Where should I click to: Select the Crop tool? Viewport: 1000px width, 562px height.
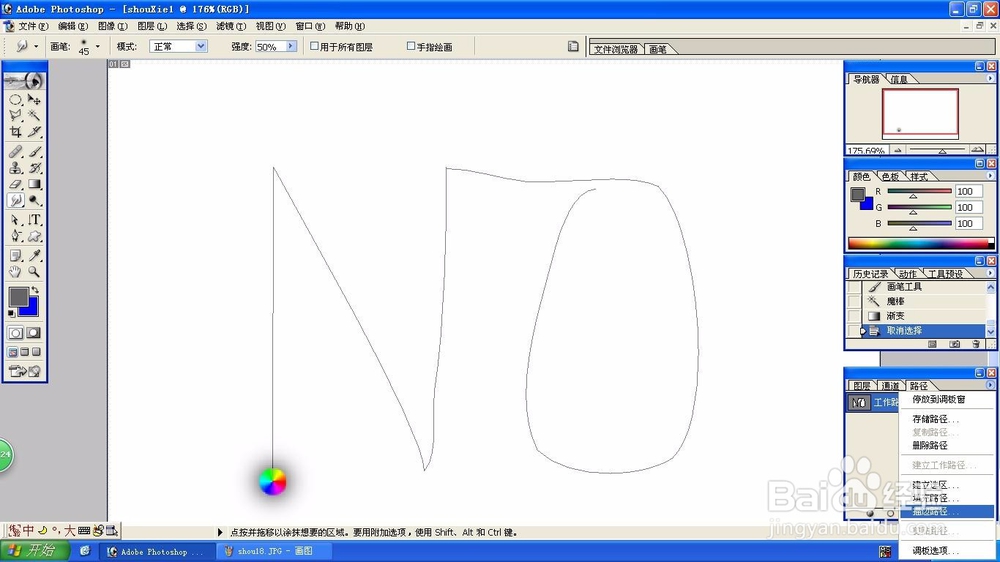tap(15, 131)
